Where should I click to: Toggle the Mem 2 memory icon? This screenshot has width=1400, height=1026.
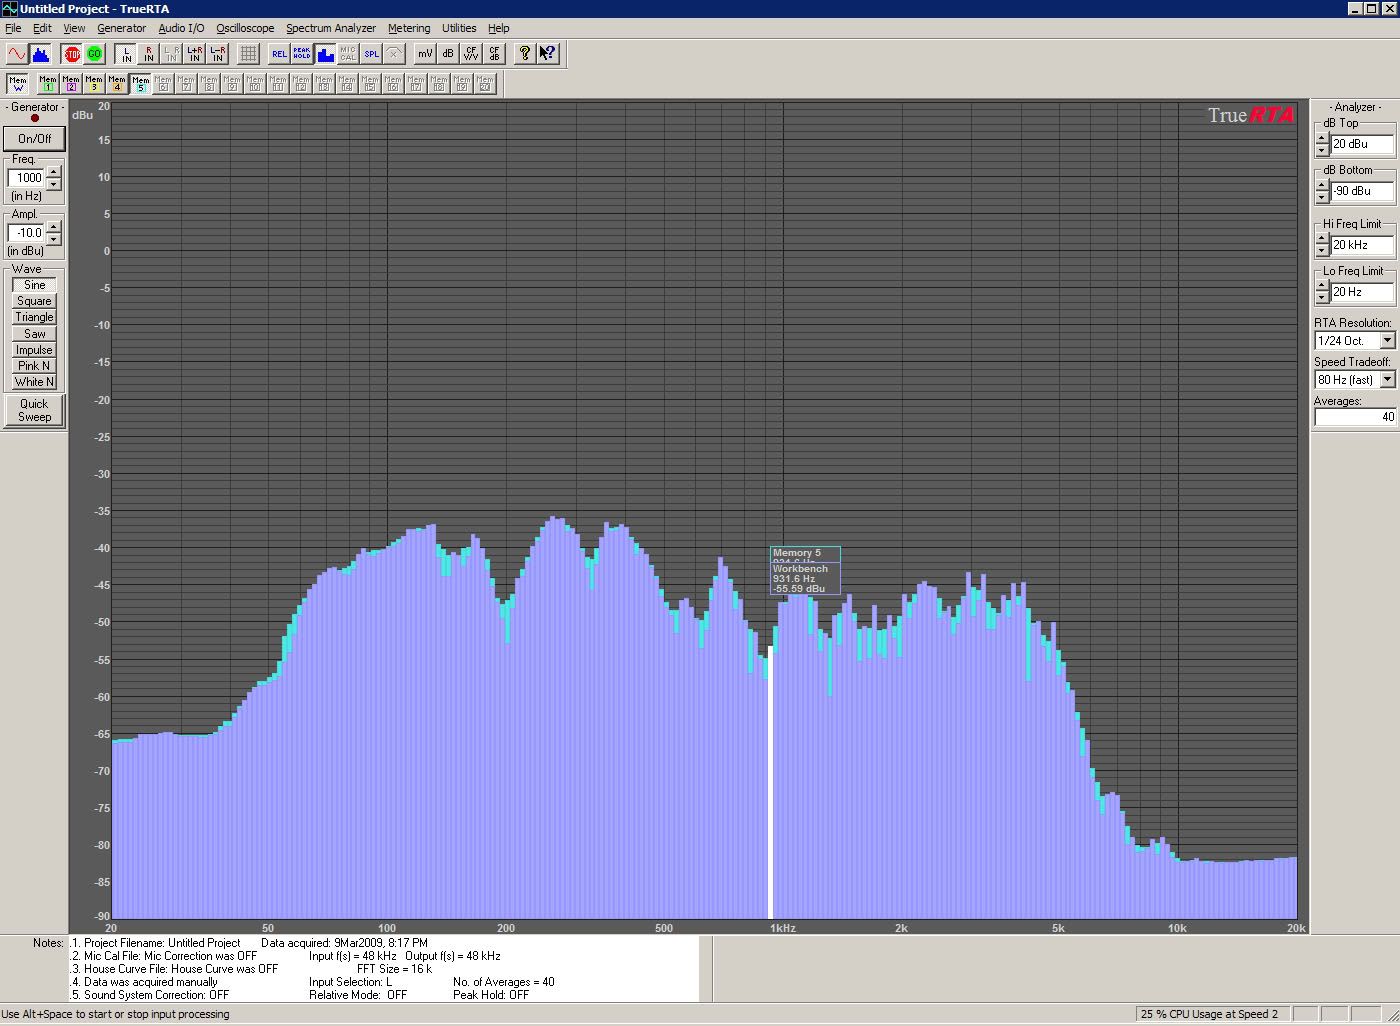click(71, 84)
